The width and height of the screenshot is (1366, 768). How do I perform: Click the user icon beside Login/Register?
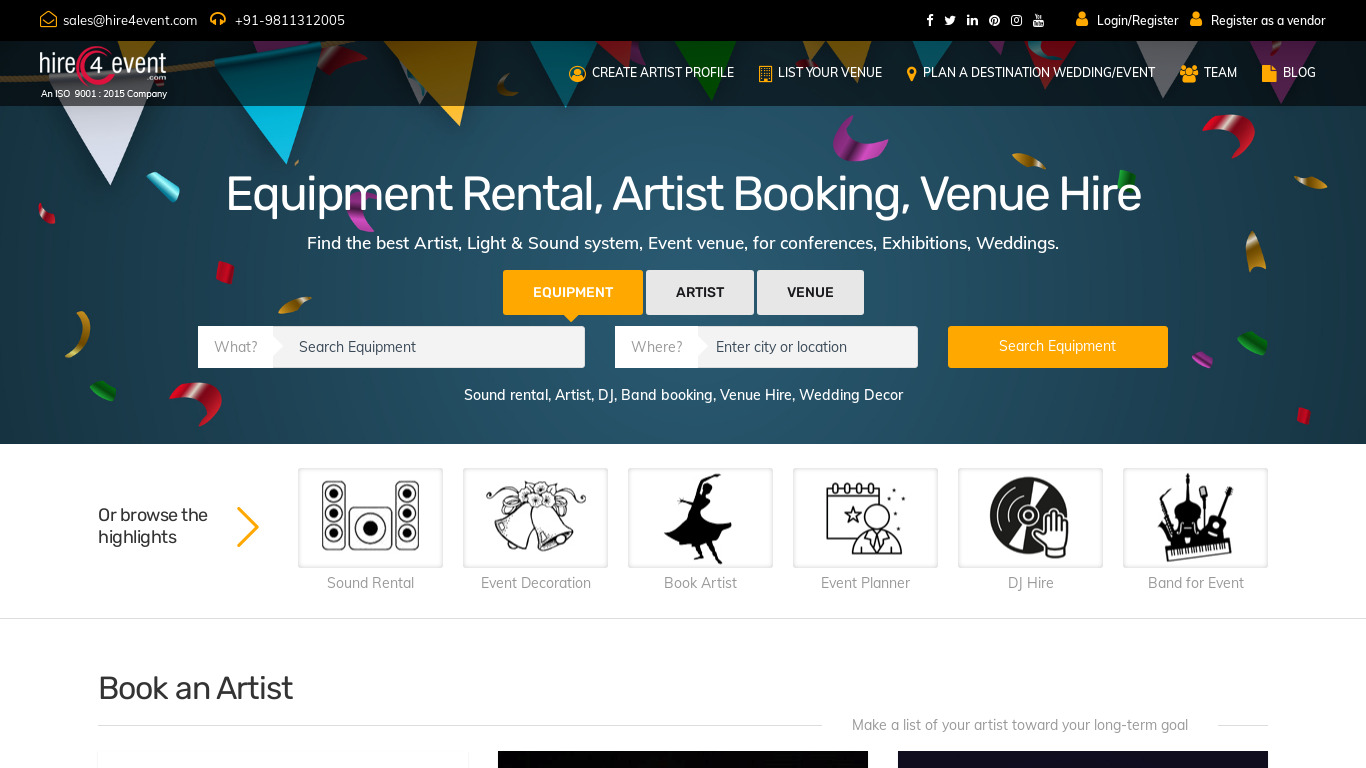pos(1082,19)
